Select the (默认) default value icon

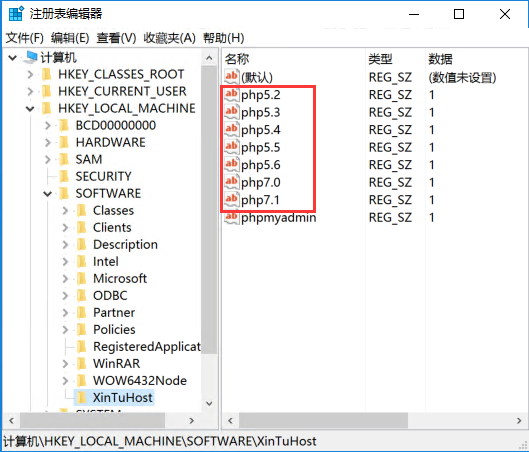tap(232, 77)
